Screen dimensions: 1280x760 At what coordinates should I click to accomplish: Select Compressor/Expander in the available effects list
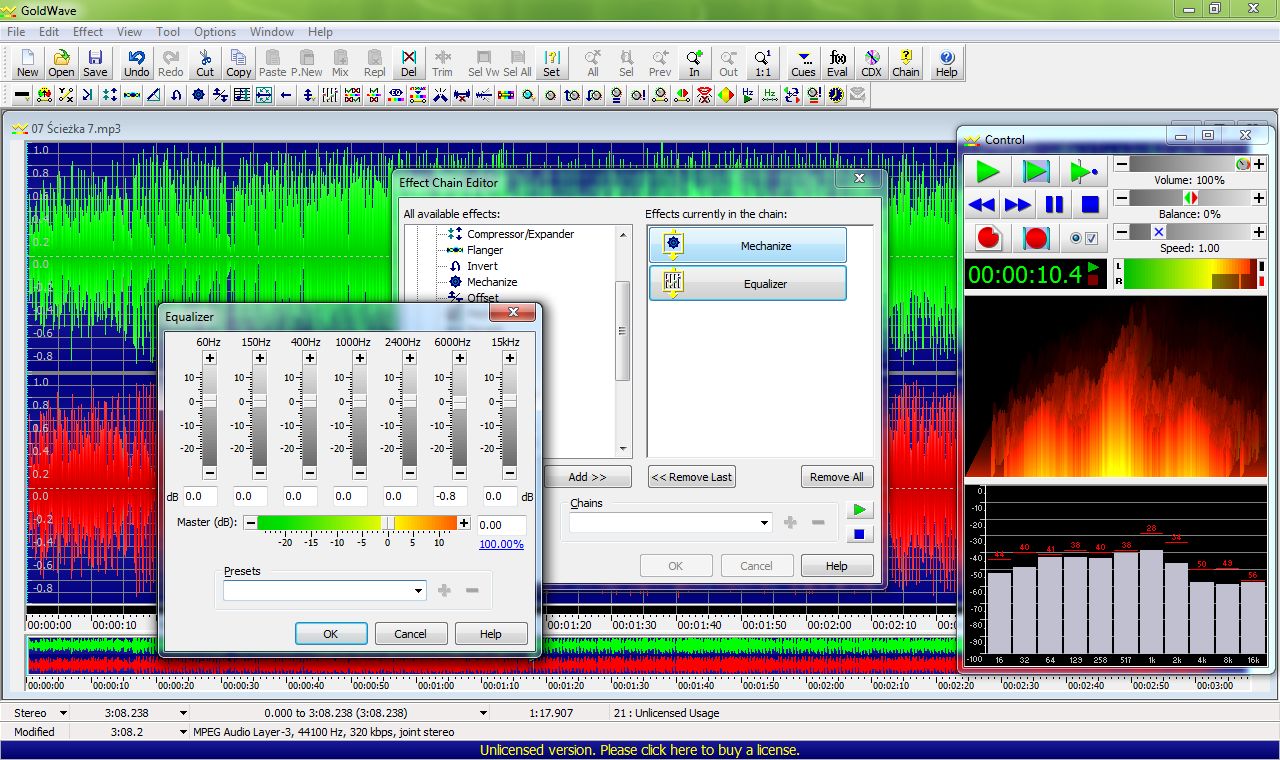coord(520,234)
